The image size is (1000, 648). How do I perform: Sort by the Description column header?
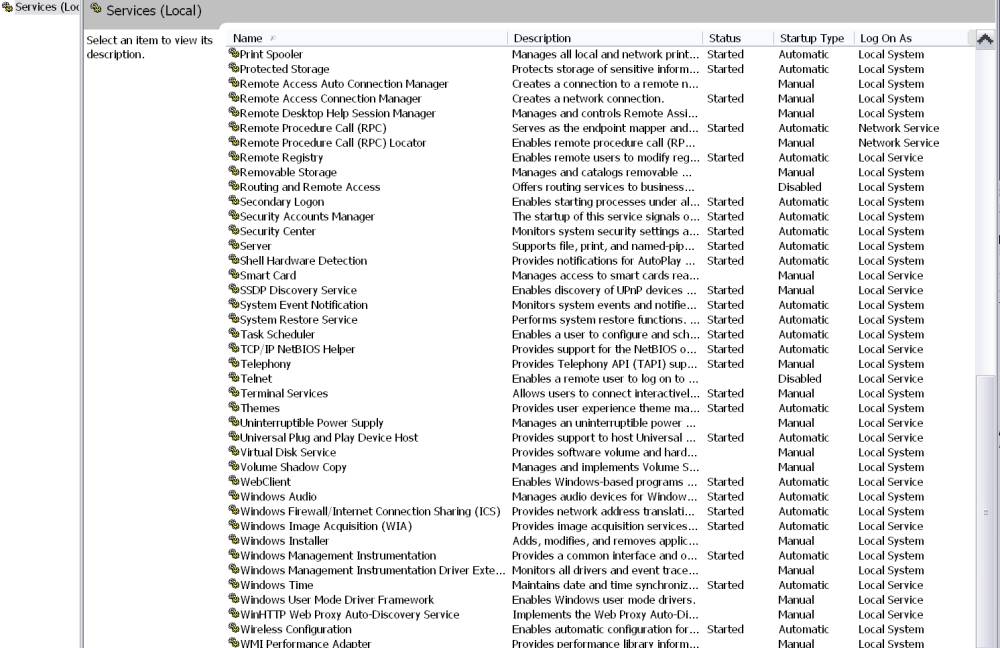click(x=605, y=38)
